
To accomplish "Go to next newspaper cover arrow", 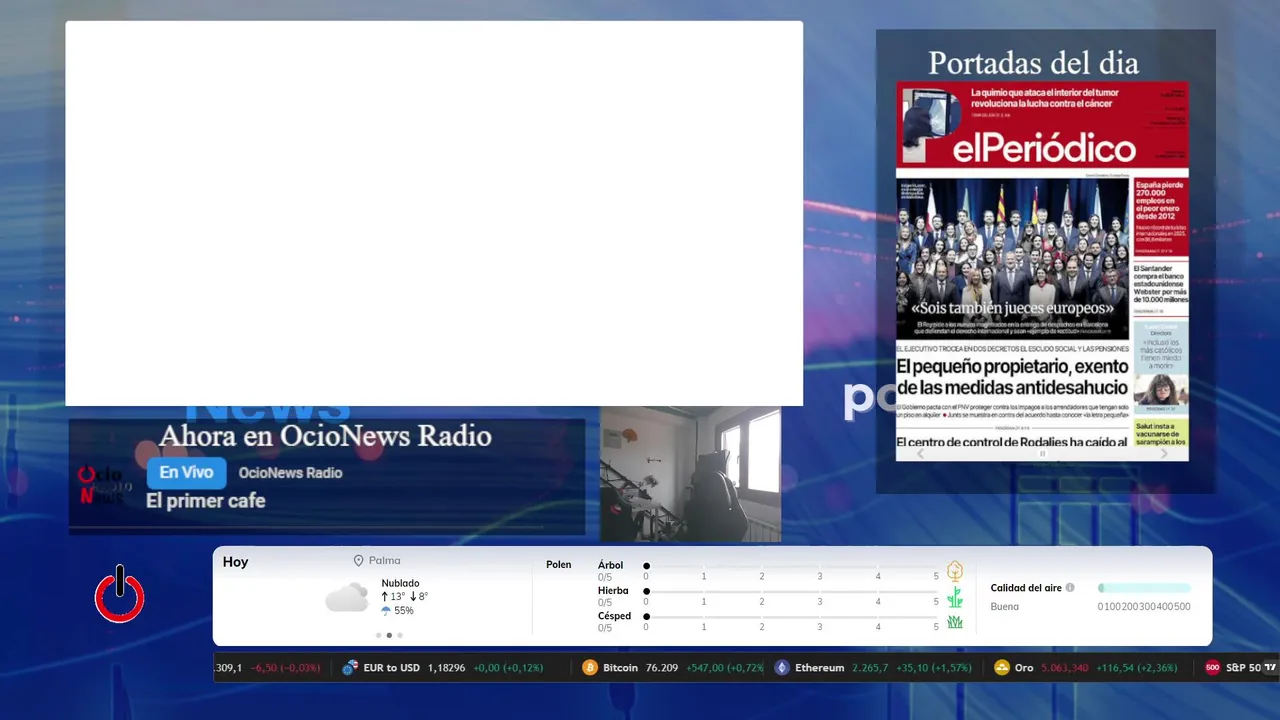I will point(1164,454).
